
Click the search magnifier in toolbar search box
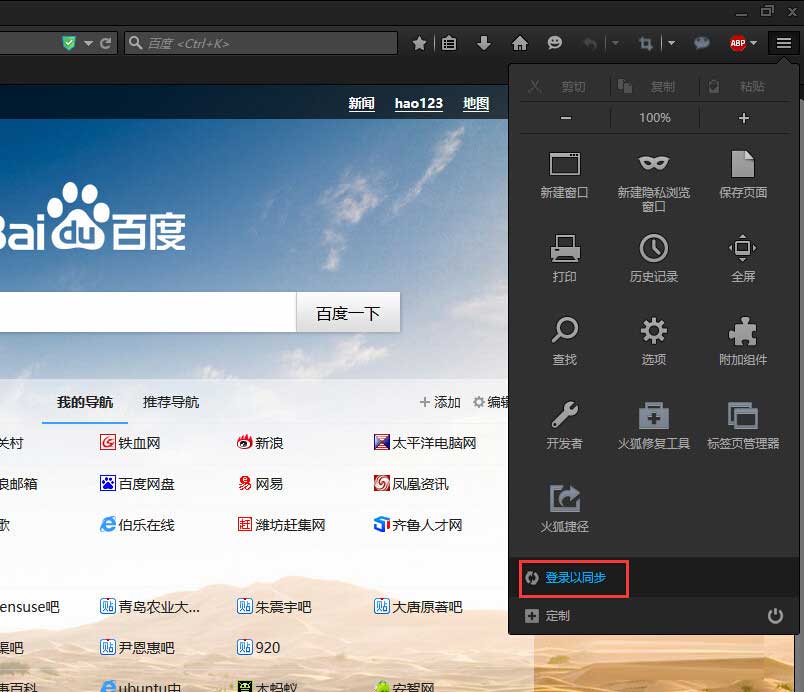[x=135, y=43]
